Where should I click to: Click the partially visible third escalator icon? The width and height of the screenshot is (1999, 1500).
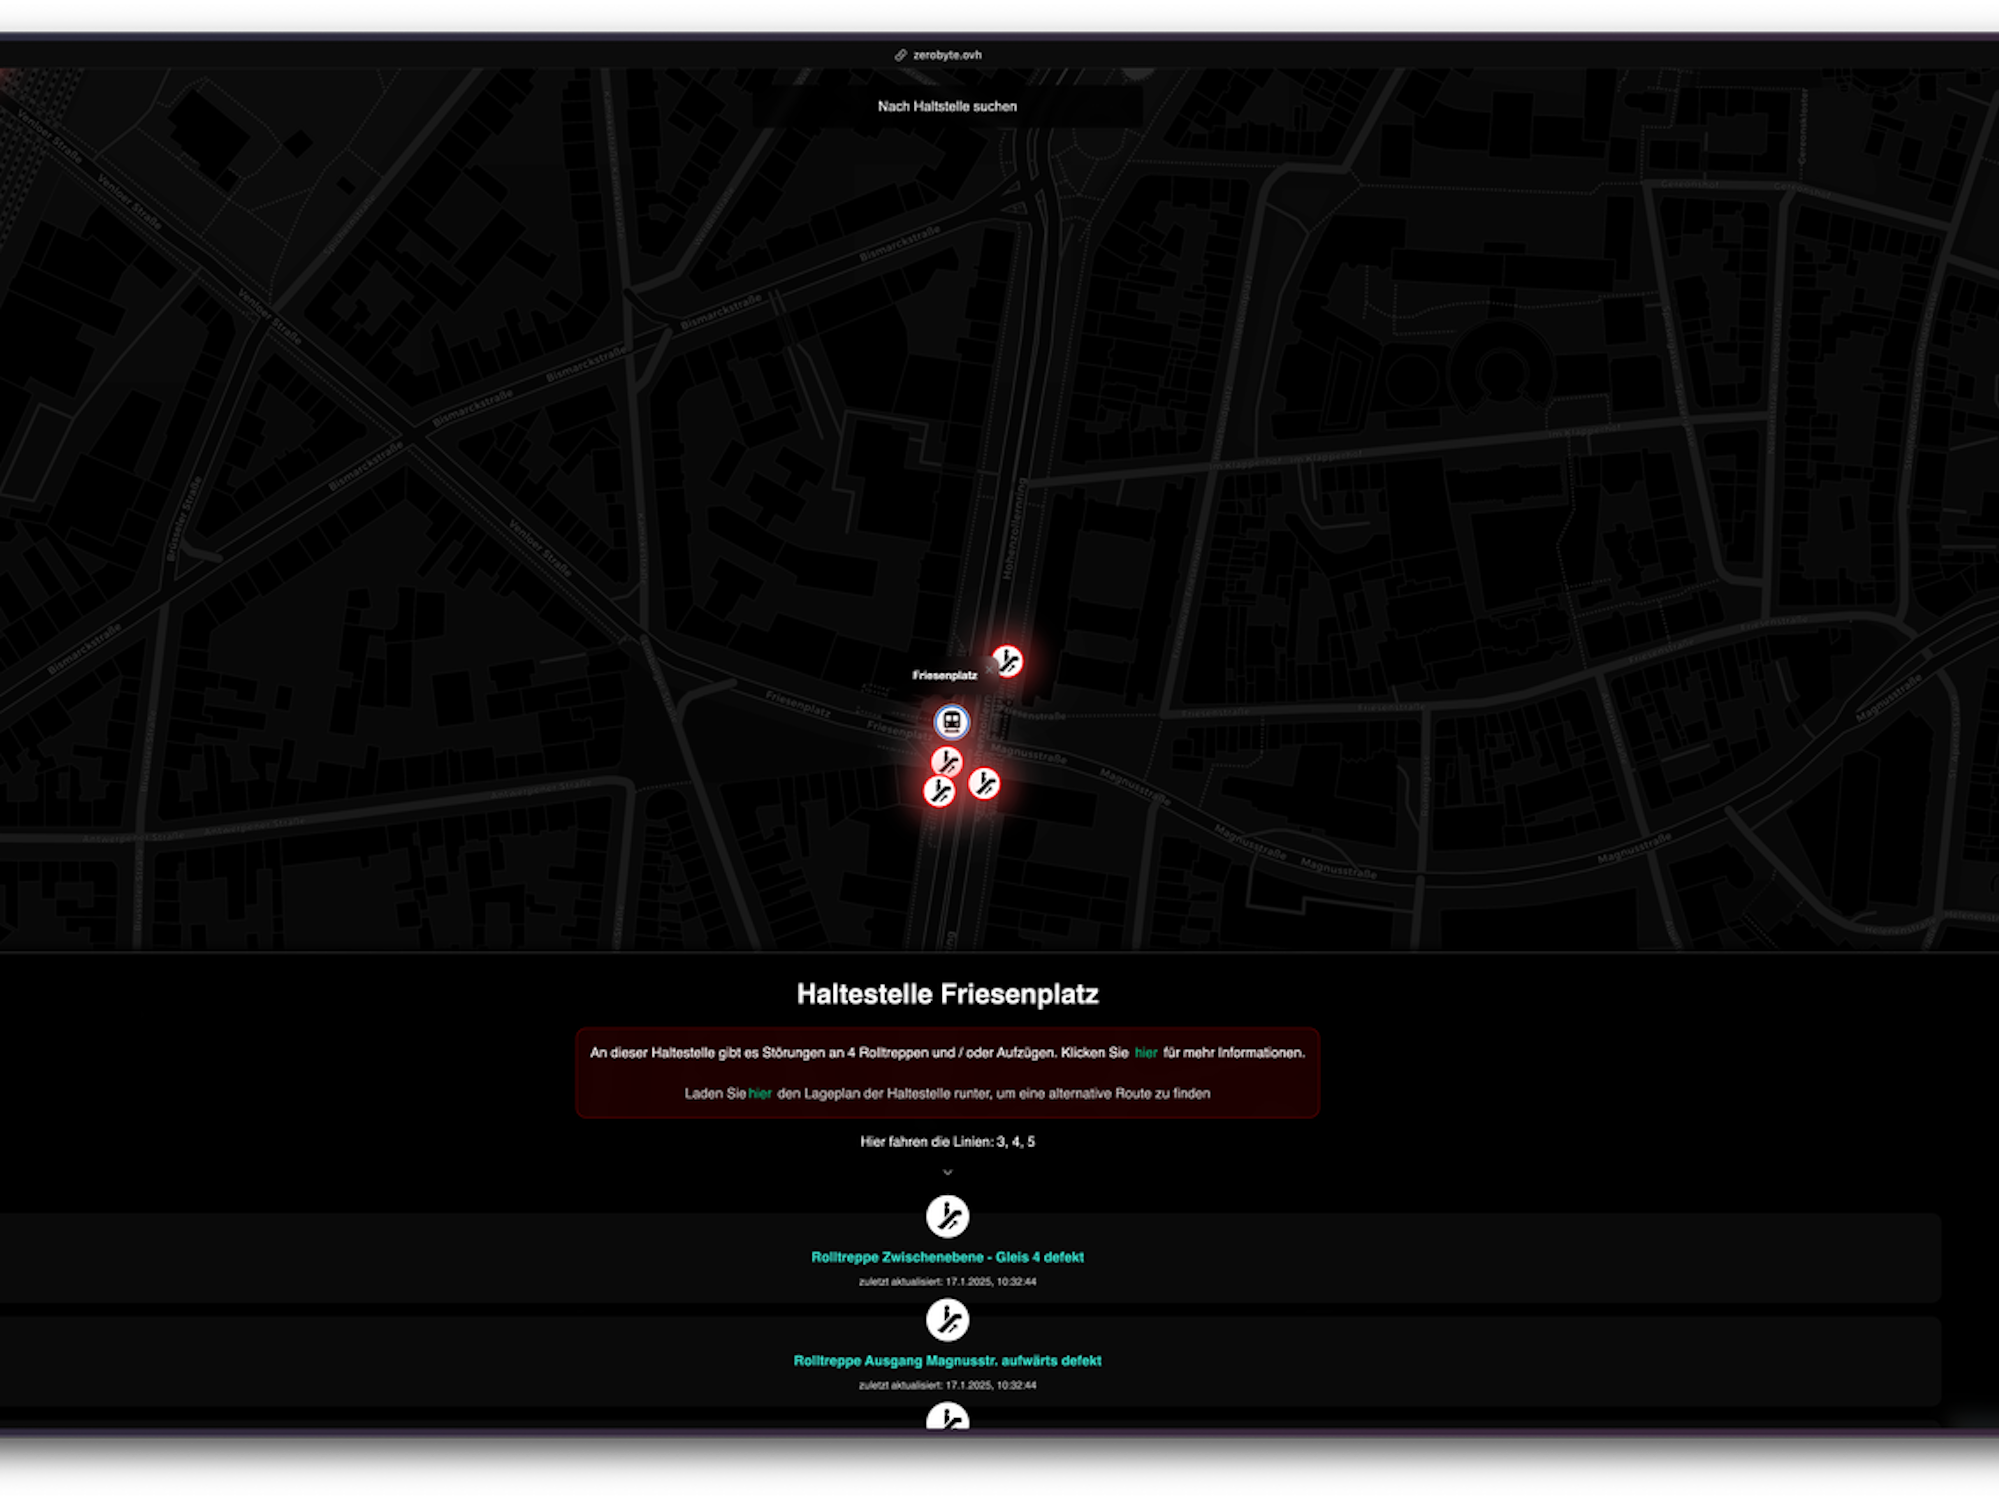(x=947, y=1417)
